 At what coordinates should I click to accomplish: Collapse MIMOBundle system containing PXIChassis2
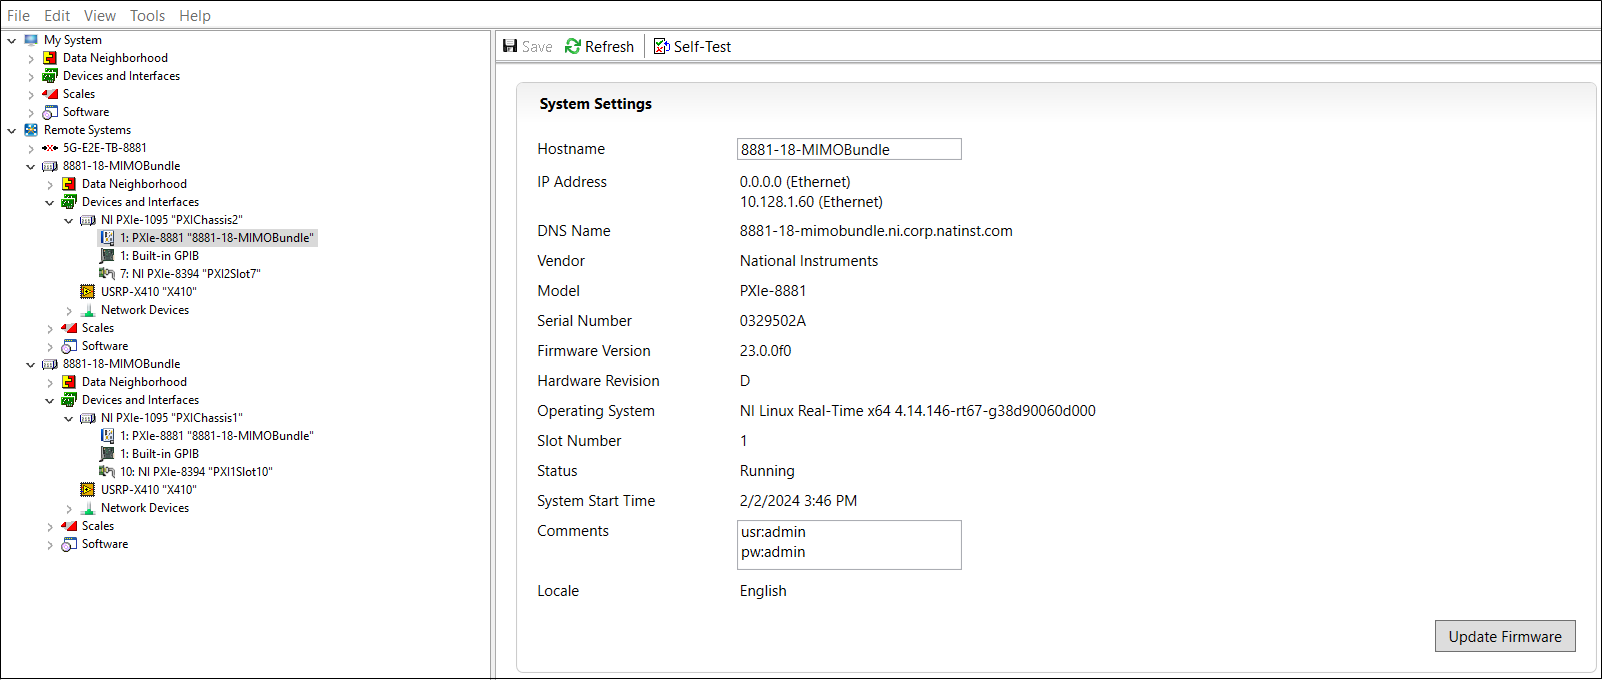point(31,167)
